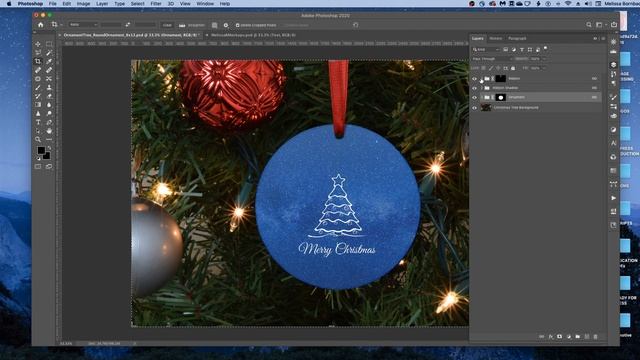This screenshot has height=360, width=640.
Task: Toggle Delete Cropped Pixels checkbox
Action: (x=238, y=25)
